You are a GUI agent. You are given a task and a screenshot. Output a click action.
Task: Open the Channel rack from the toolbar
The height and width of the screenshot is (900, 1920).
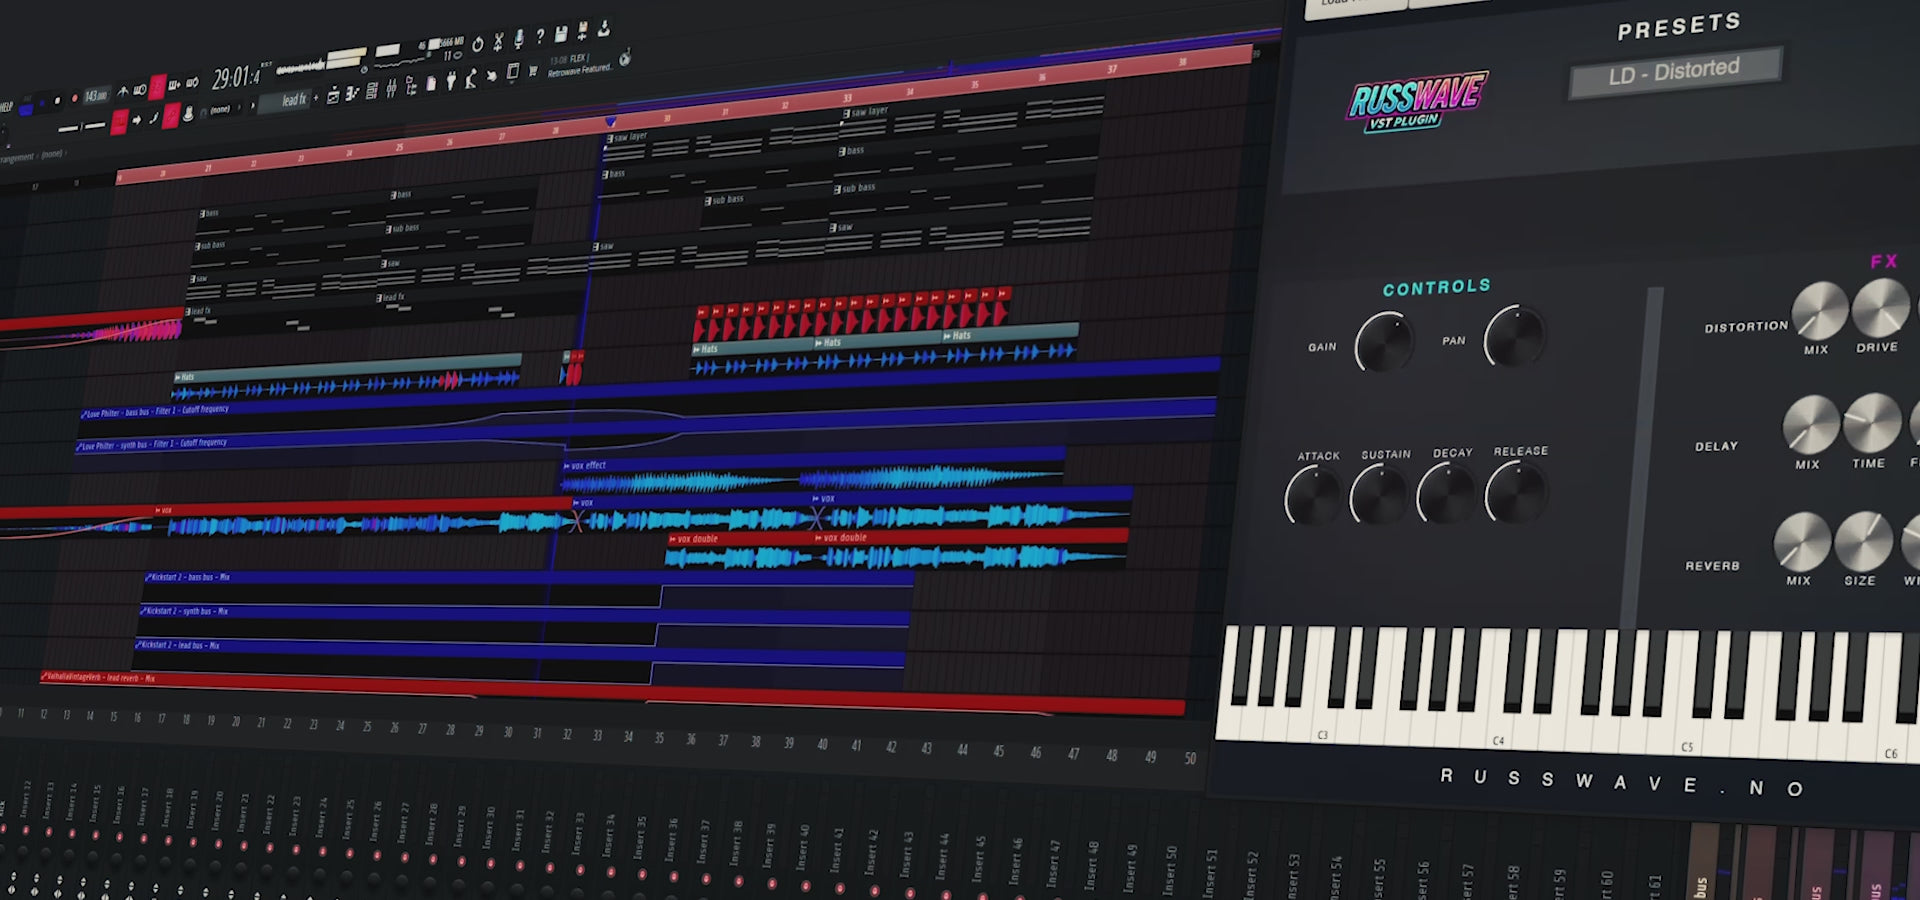pos(371,90)
